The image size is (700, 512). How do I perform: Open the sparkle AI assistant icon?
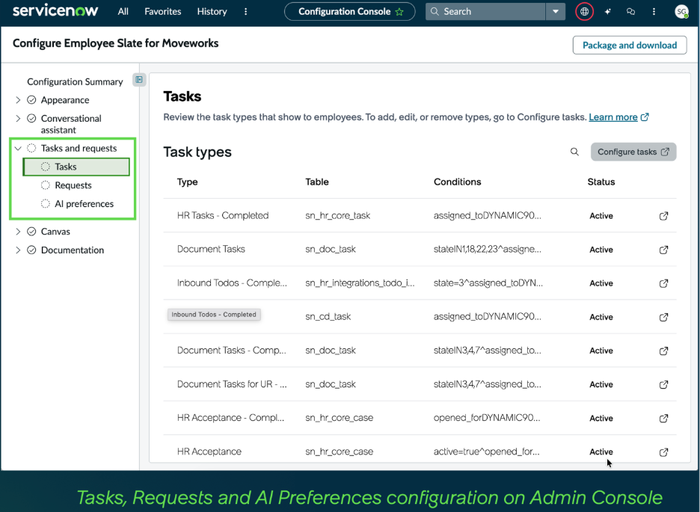click(608, 12)
